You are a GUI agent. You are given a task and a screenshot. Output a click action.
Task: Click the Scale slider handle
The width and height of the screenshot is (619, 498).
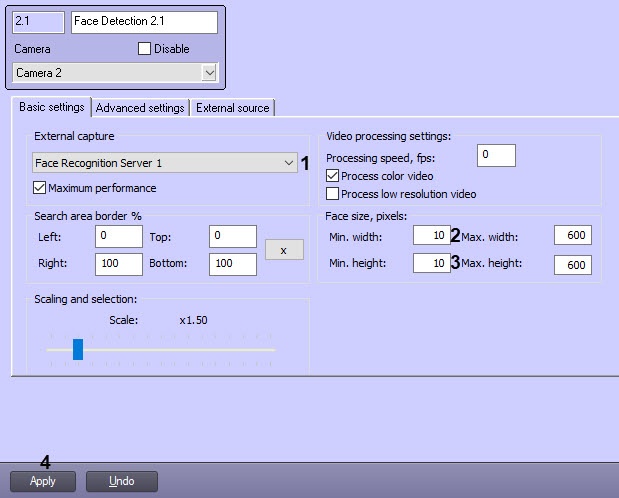(x=77, y=349)
